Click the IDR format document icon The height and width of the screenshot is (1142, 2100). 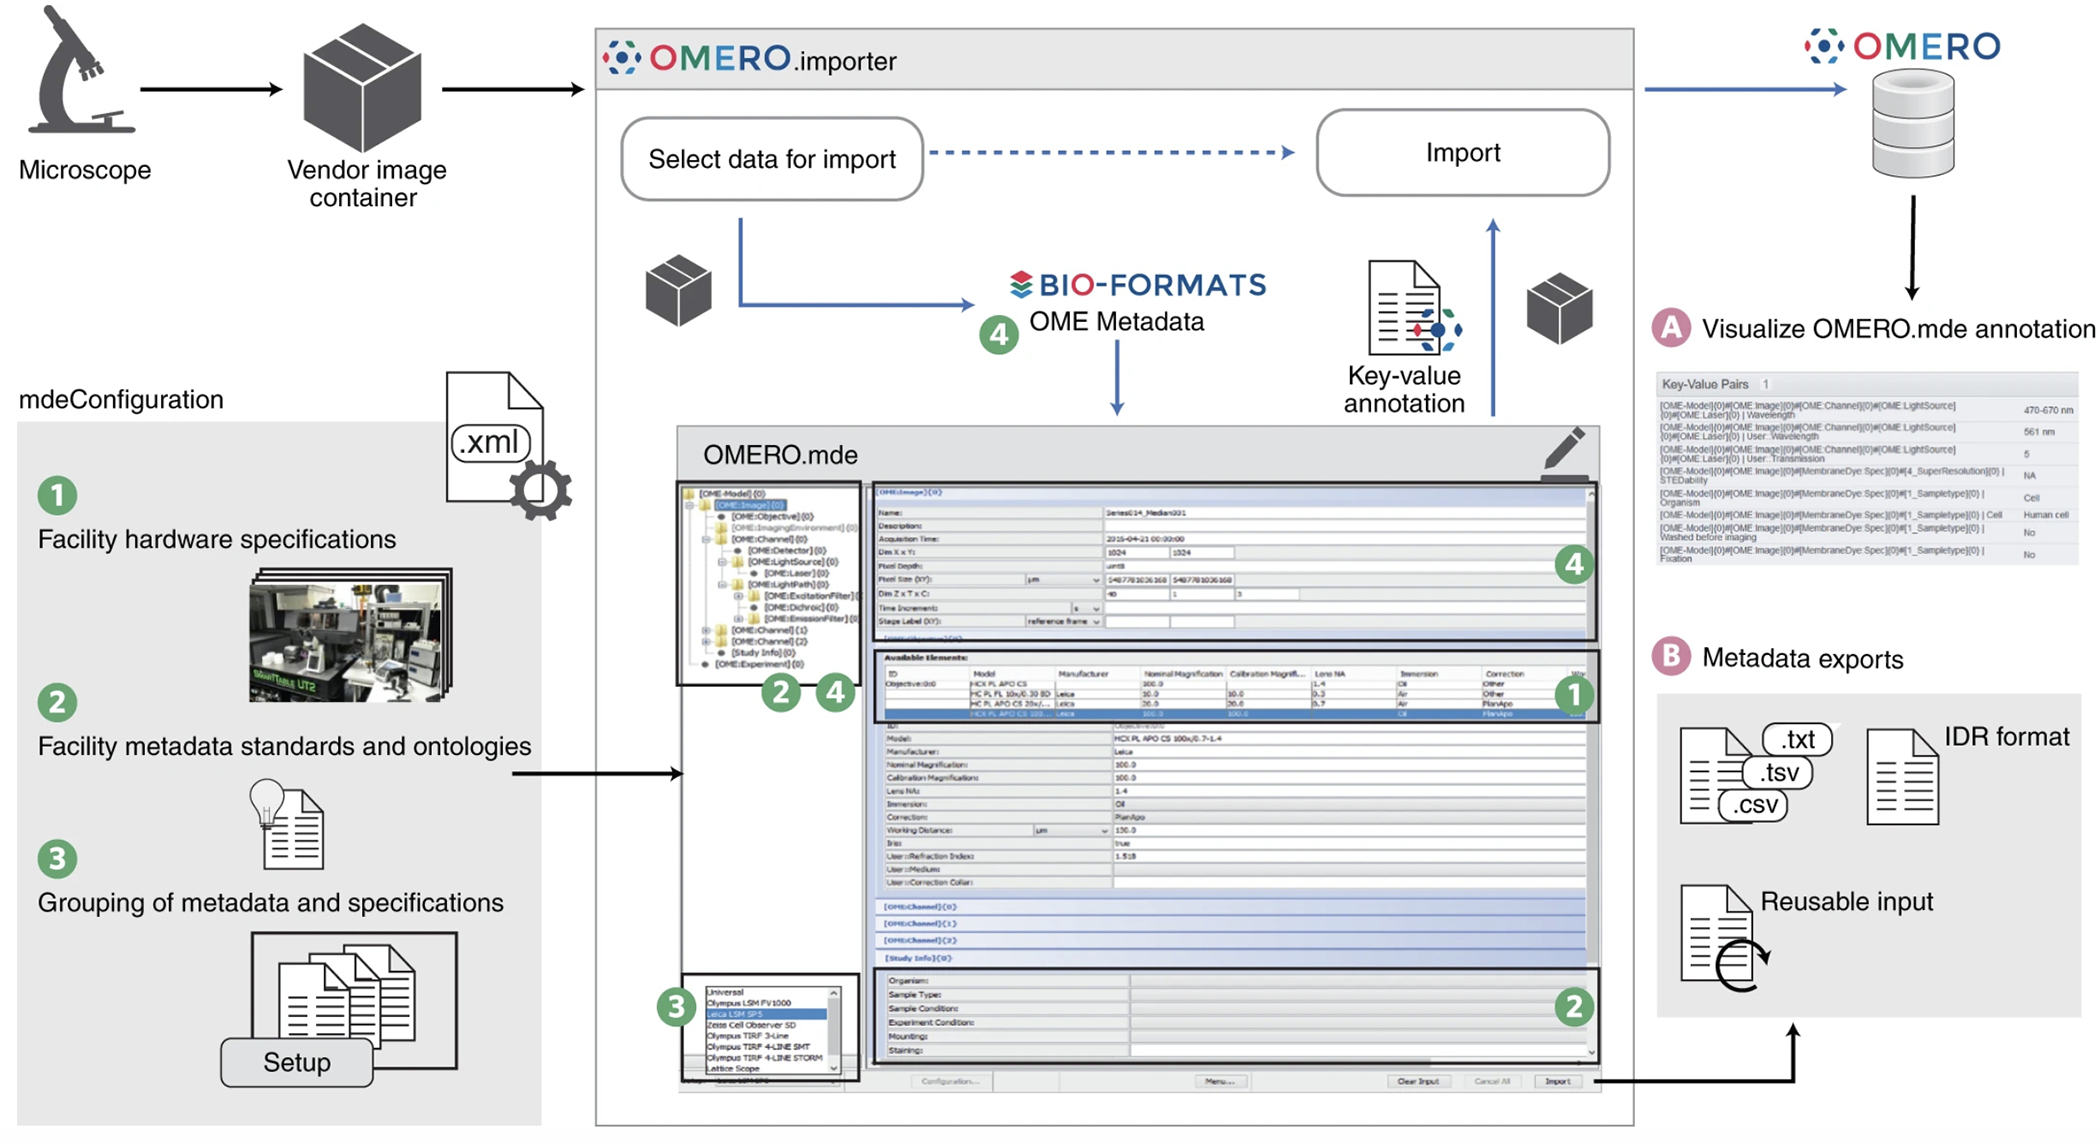[1902, 777]
